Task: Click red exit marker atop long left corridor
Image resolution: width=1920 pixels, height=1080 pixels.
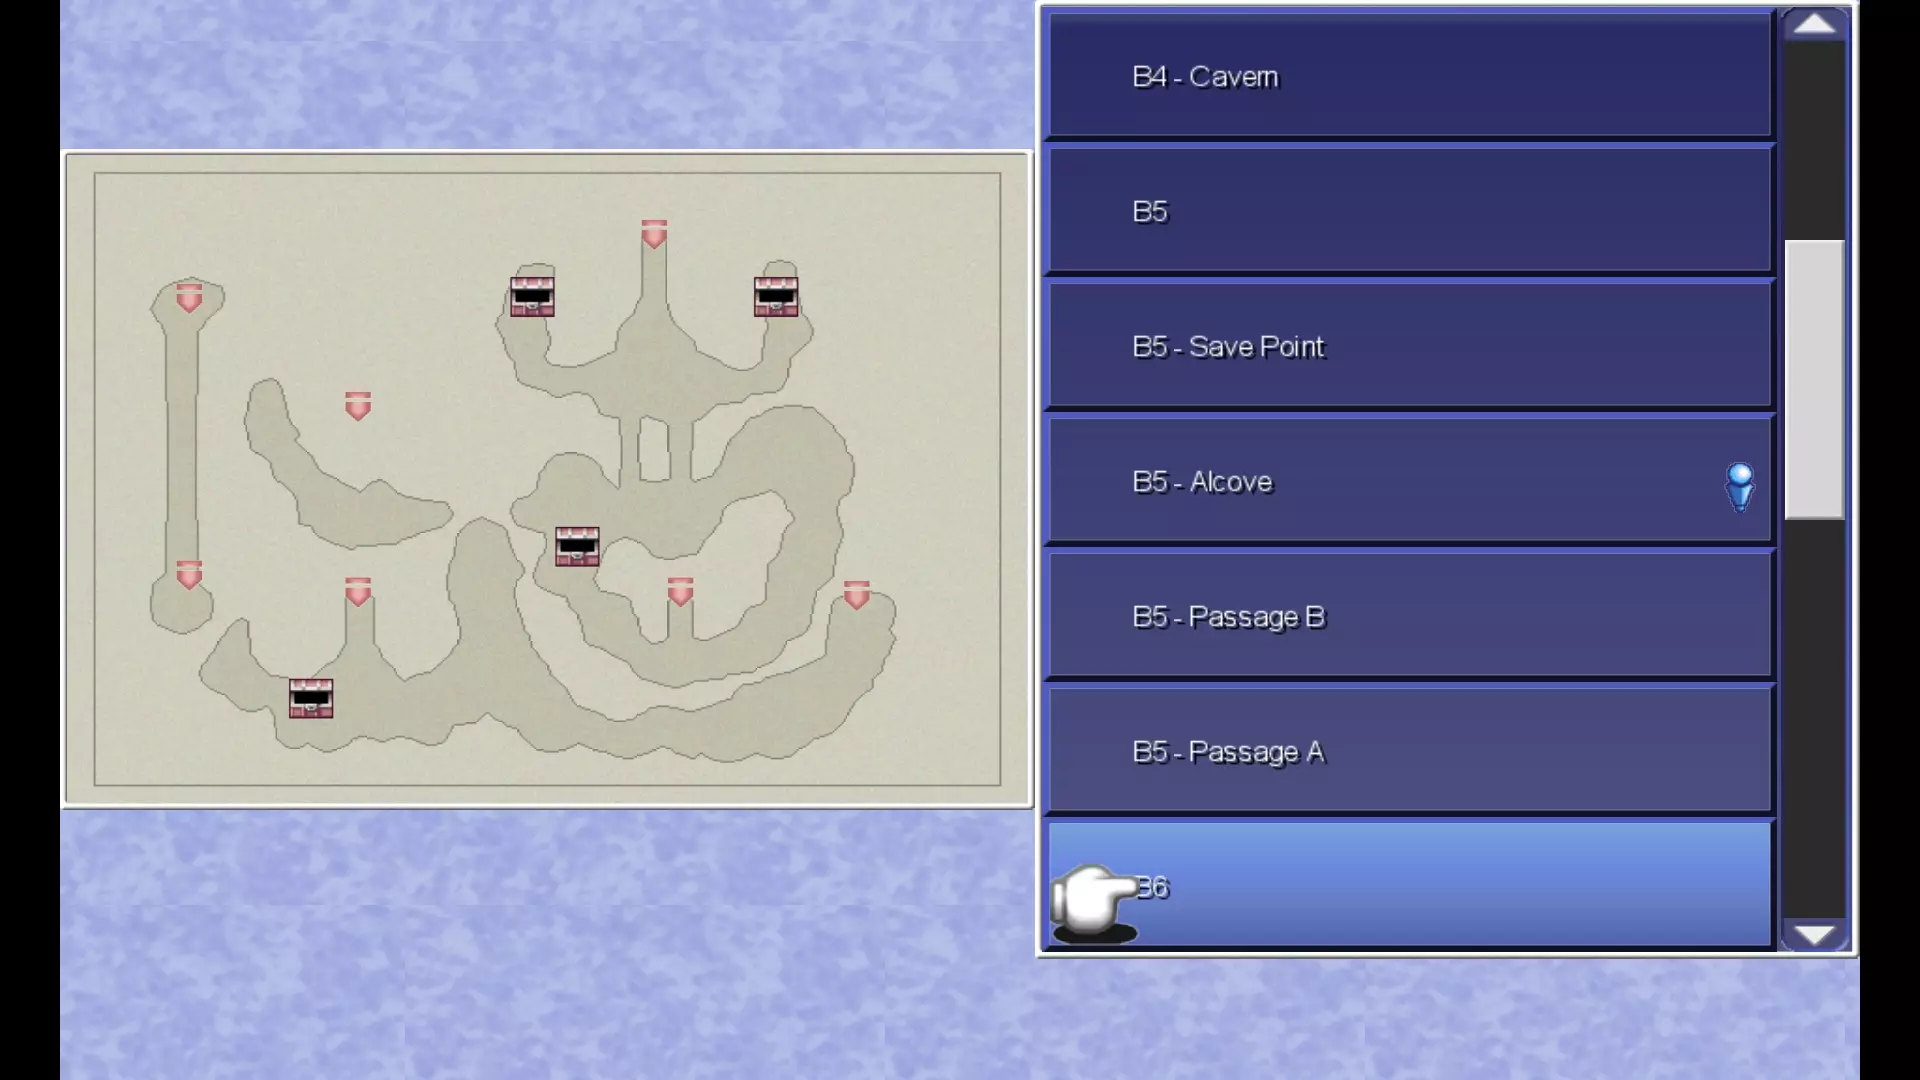Action: tap(189, 298)
